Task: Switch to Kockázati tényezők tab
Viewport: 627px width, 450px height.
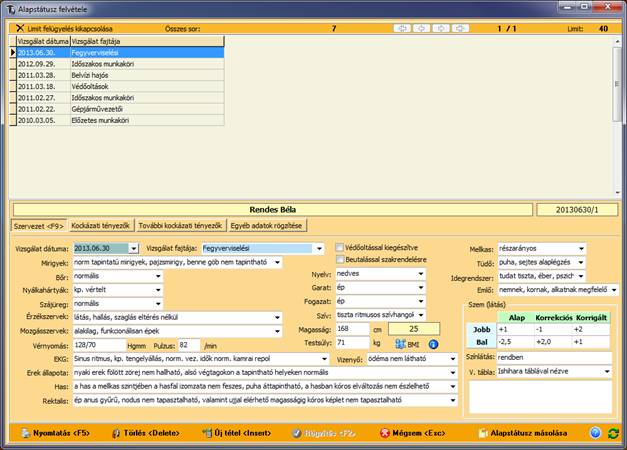Action: [100, 226]
